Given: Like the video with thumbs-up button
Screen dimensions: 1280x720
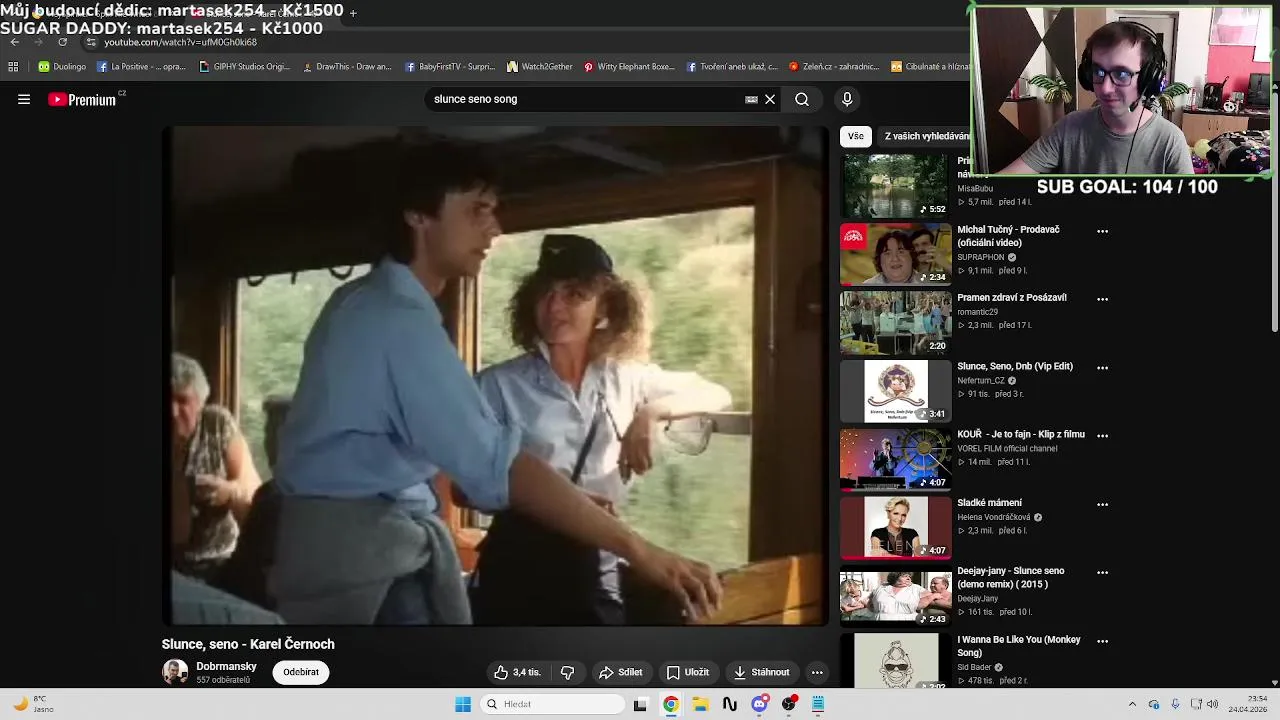Looking at the screenshot, I should (x=517, y=672).
